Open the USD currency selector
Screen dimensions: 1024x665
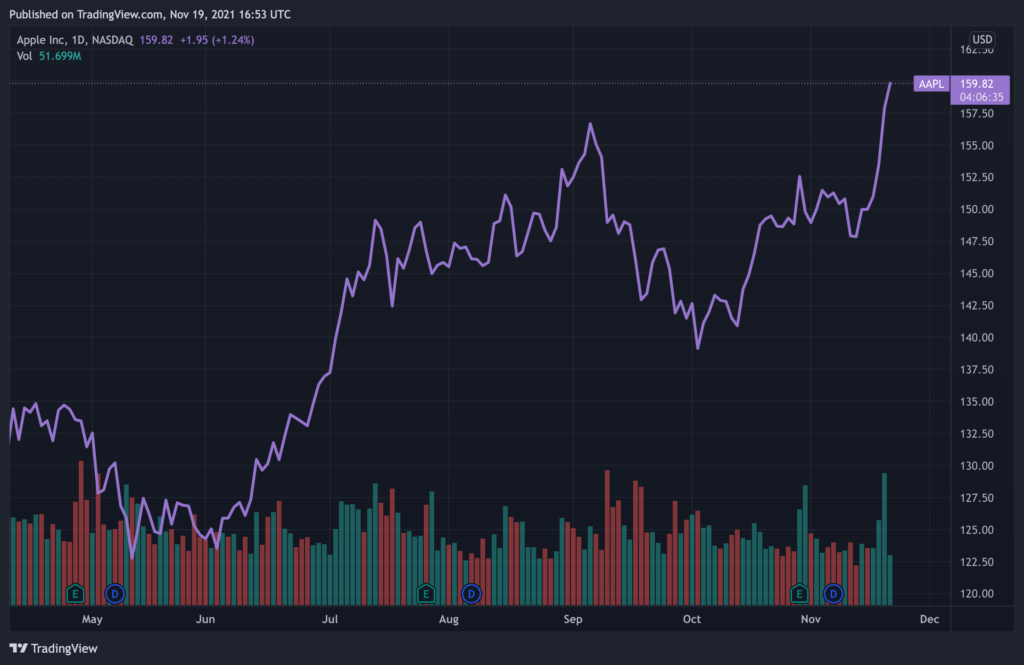click(982, 39)
